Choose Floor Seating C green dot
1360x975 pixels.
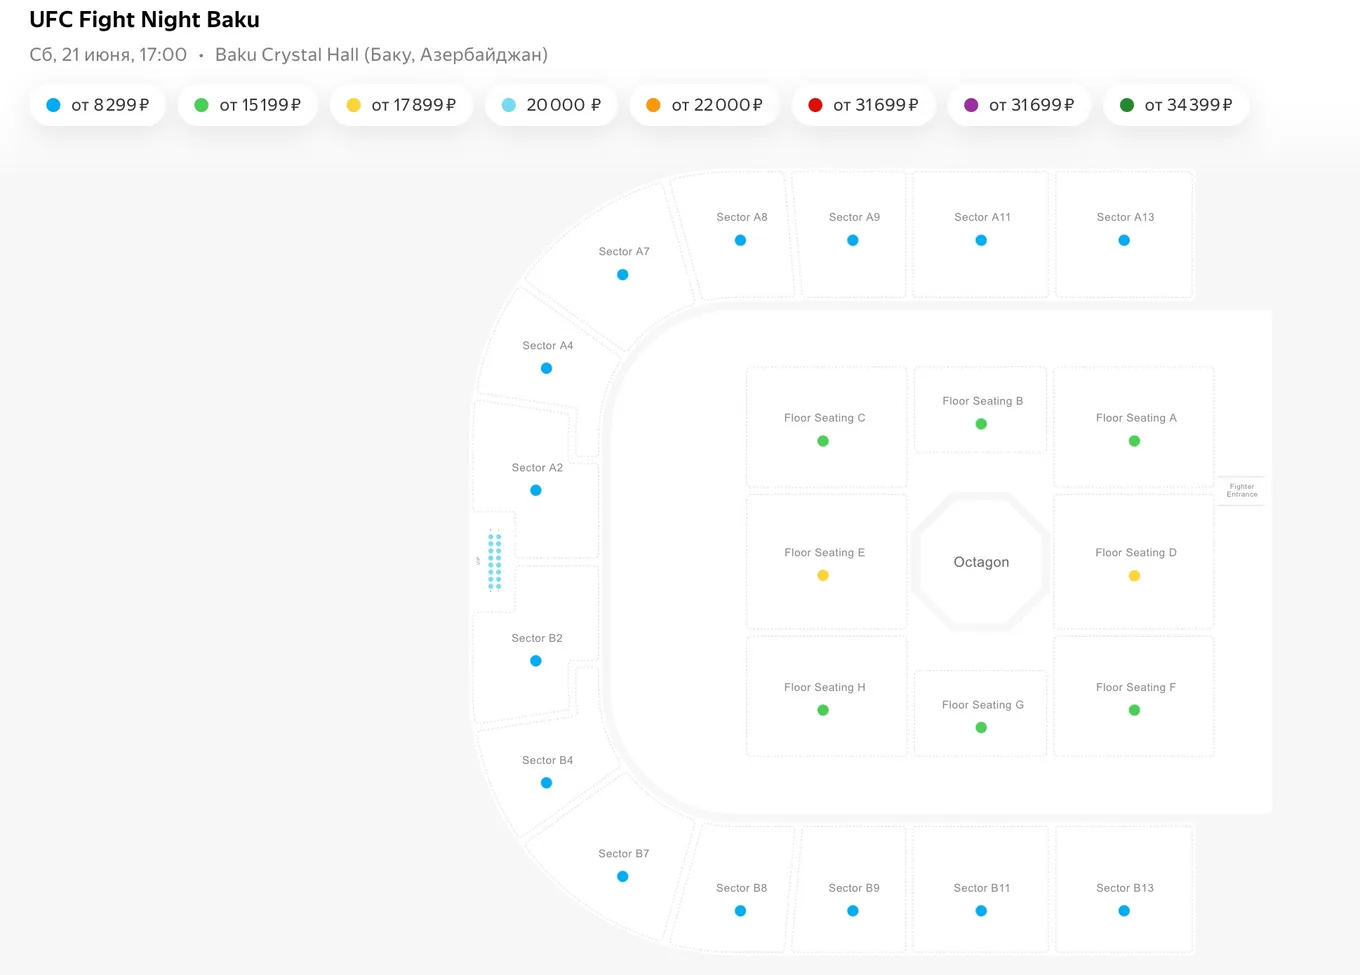tap(823, 441)
